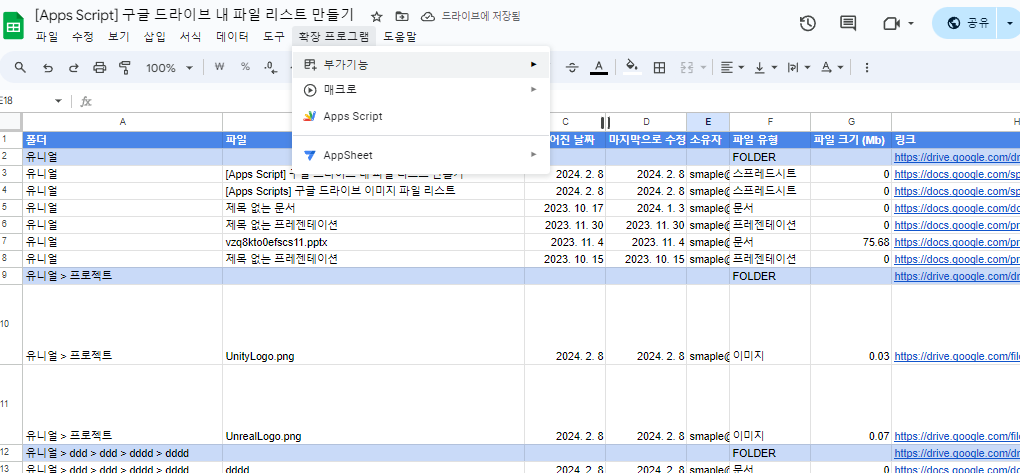Select cell with UnityLogo.png

[373, 324]
